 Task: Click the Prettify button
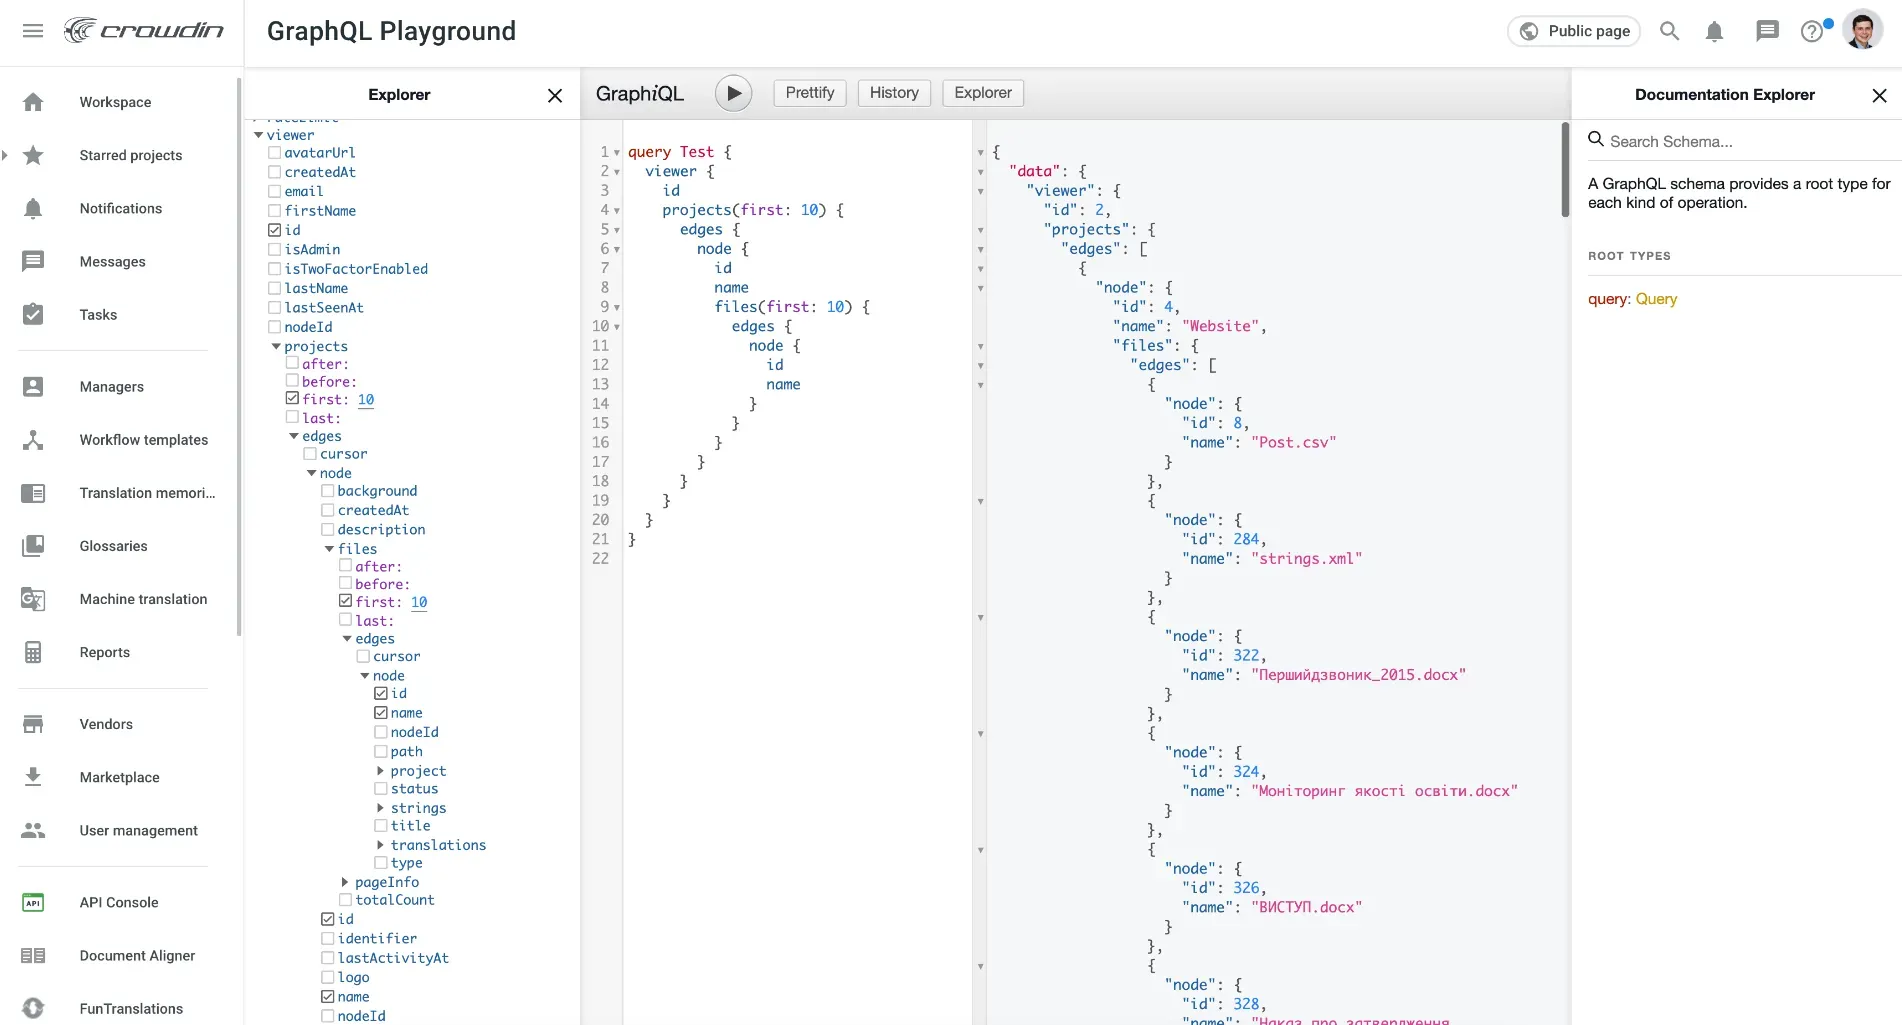[x=809, y=92]
